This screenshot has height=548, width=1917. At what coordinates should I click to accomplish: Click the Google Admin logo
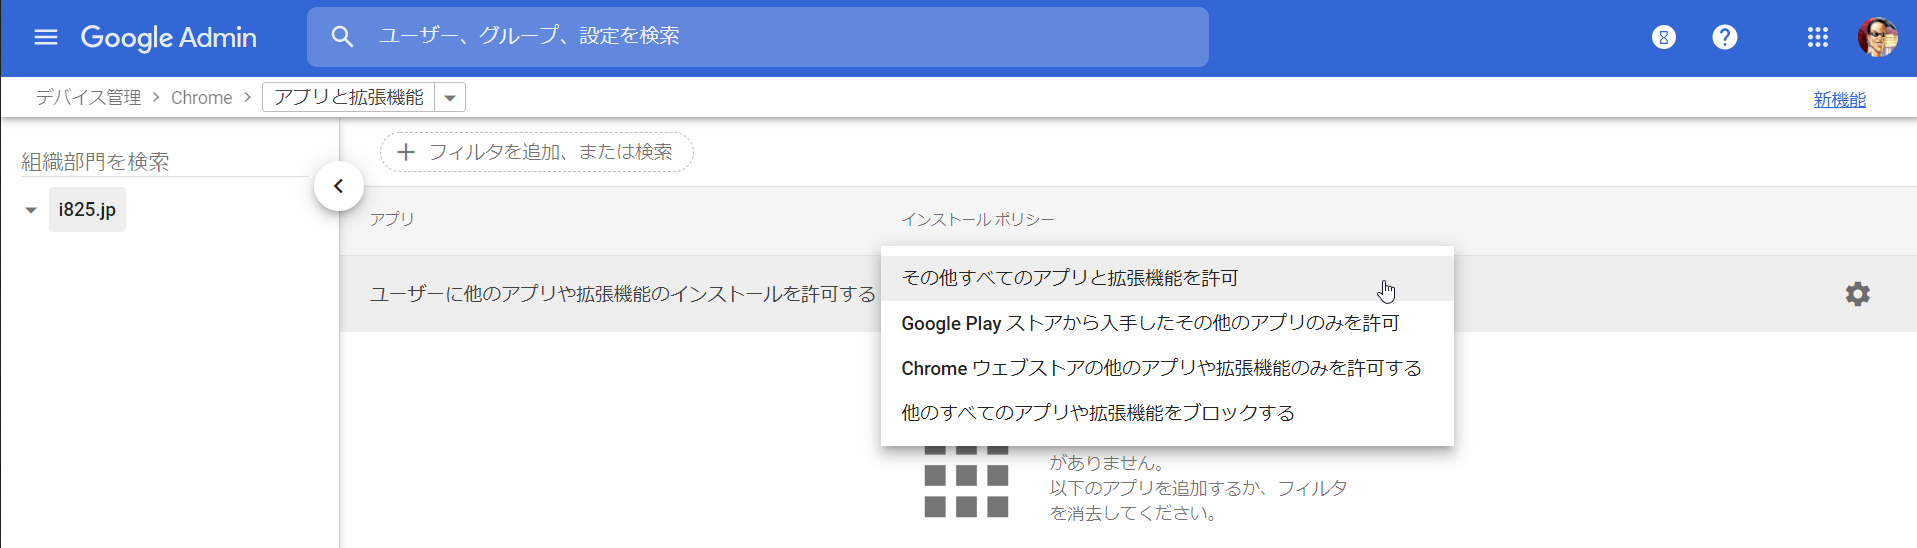[168, 38]
